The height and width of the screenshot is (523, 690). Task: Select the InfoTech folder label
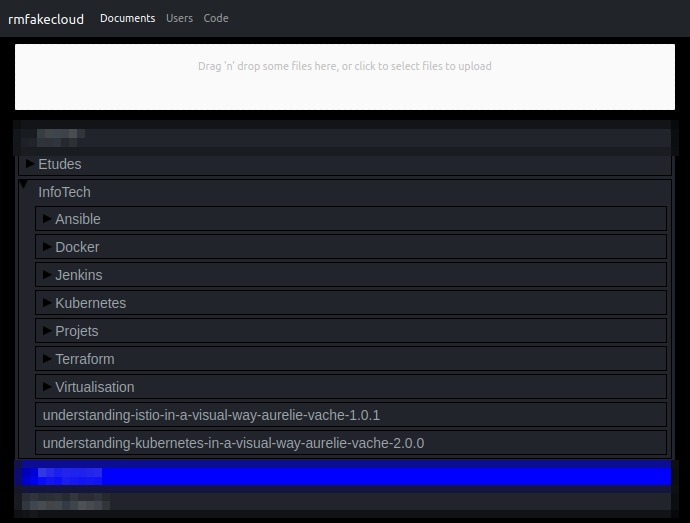64,192
